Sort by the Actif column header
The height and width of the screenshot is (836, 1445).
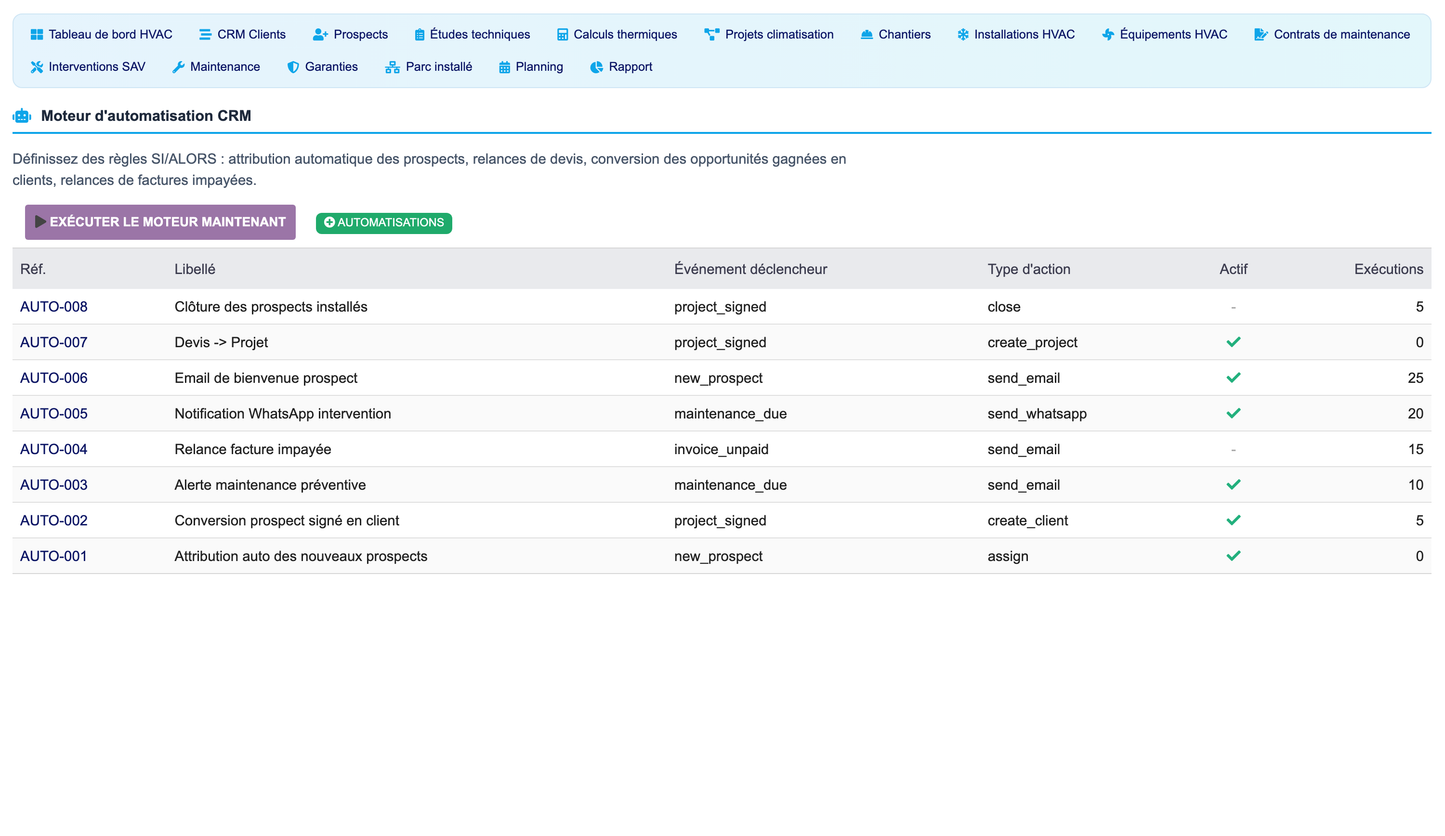click(x=1233, y=269)
